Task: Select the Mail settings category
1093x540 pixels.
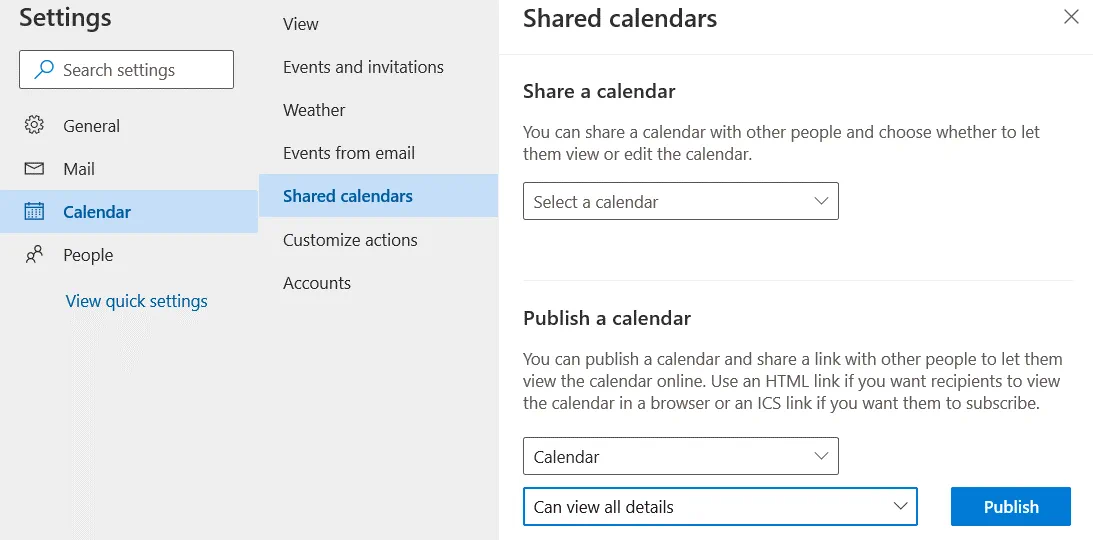Action: click(79, 169)
